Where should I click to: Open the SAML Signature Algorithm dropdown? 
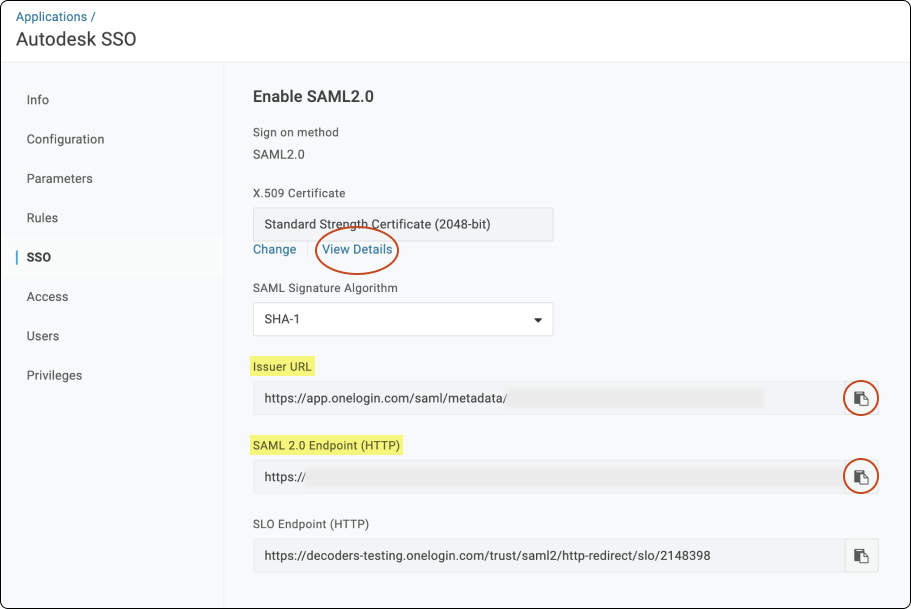tap(403, 319)
